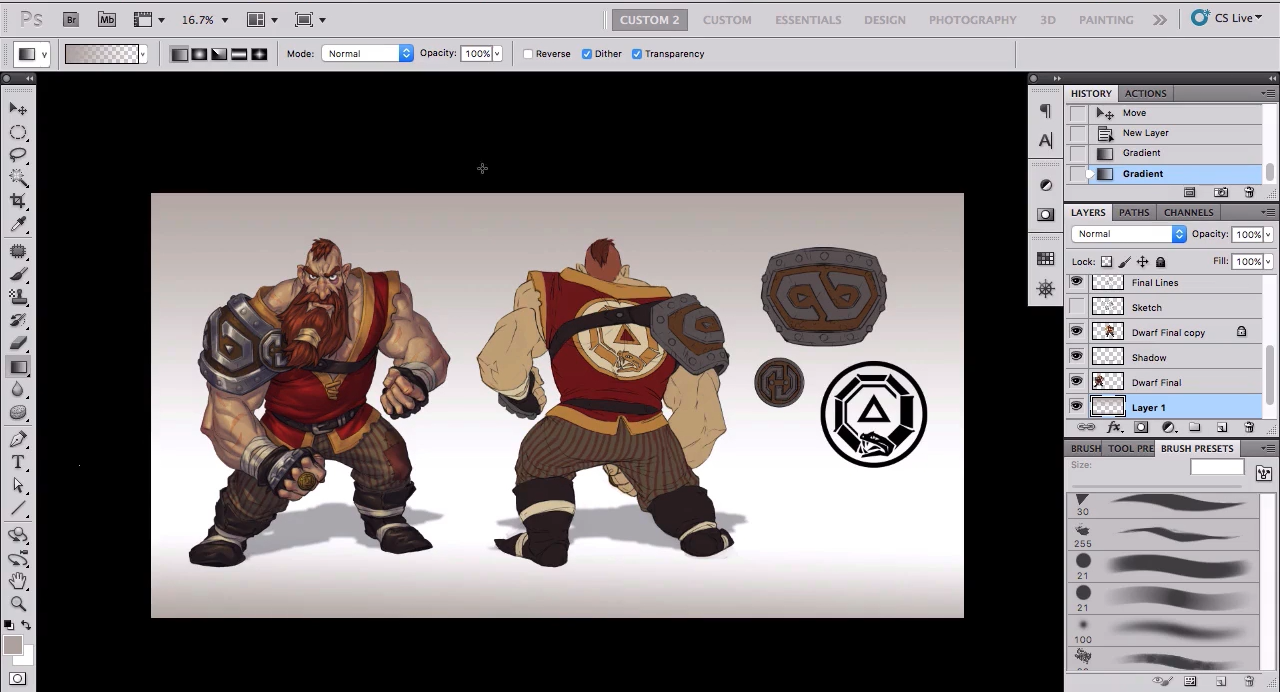Hide Layer 1 visibility
The image size is (1280, 692).
click(x=1076, y=407)
